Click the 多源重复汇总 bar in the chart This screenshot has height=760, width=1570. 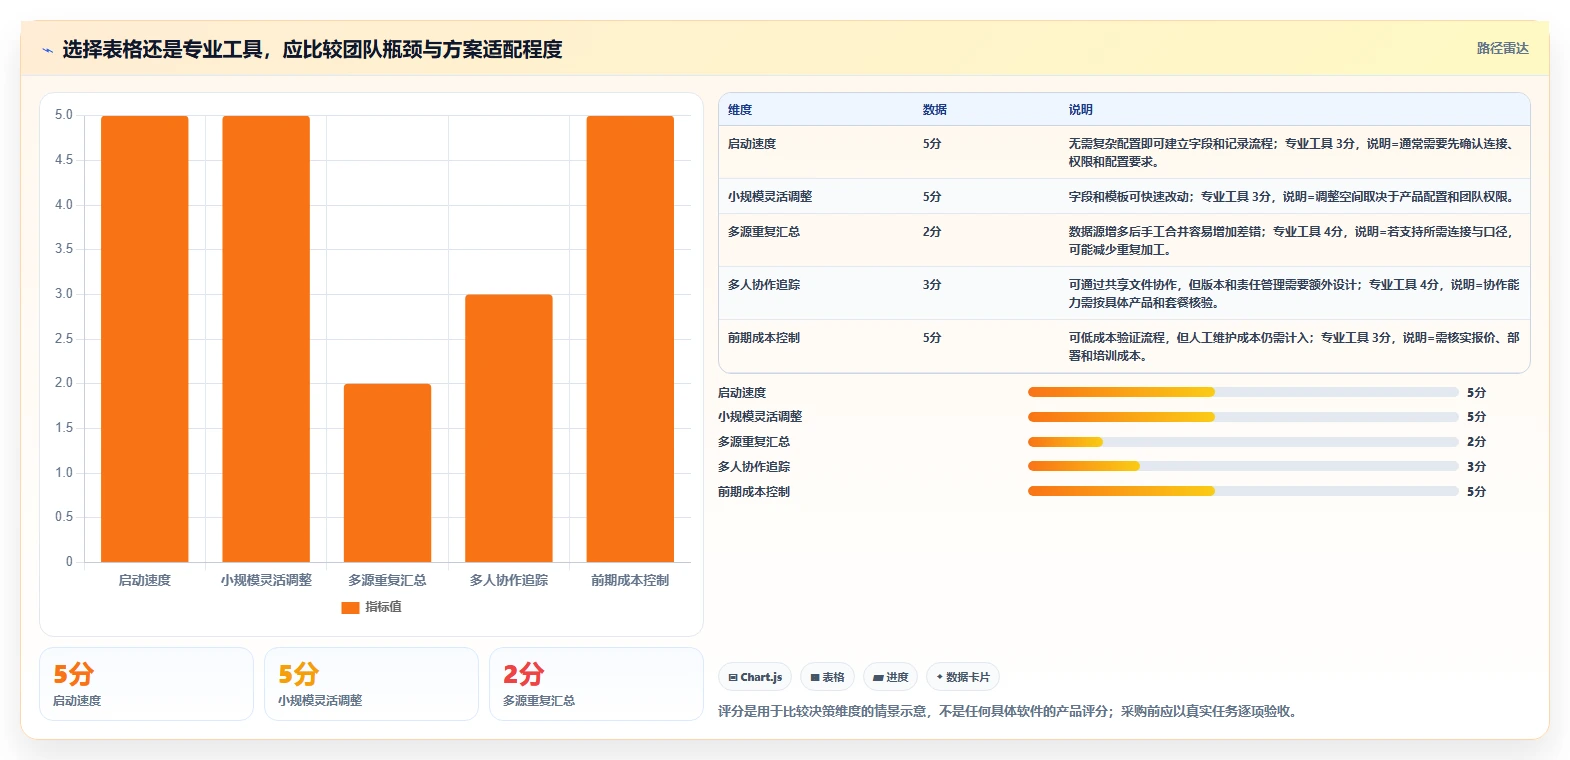[x=388, y=473]
